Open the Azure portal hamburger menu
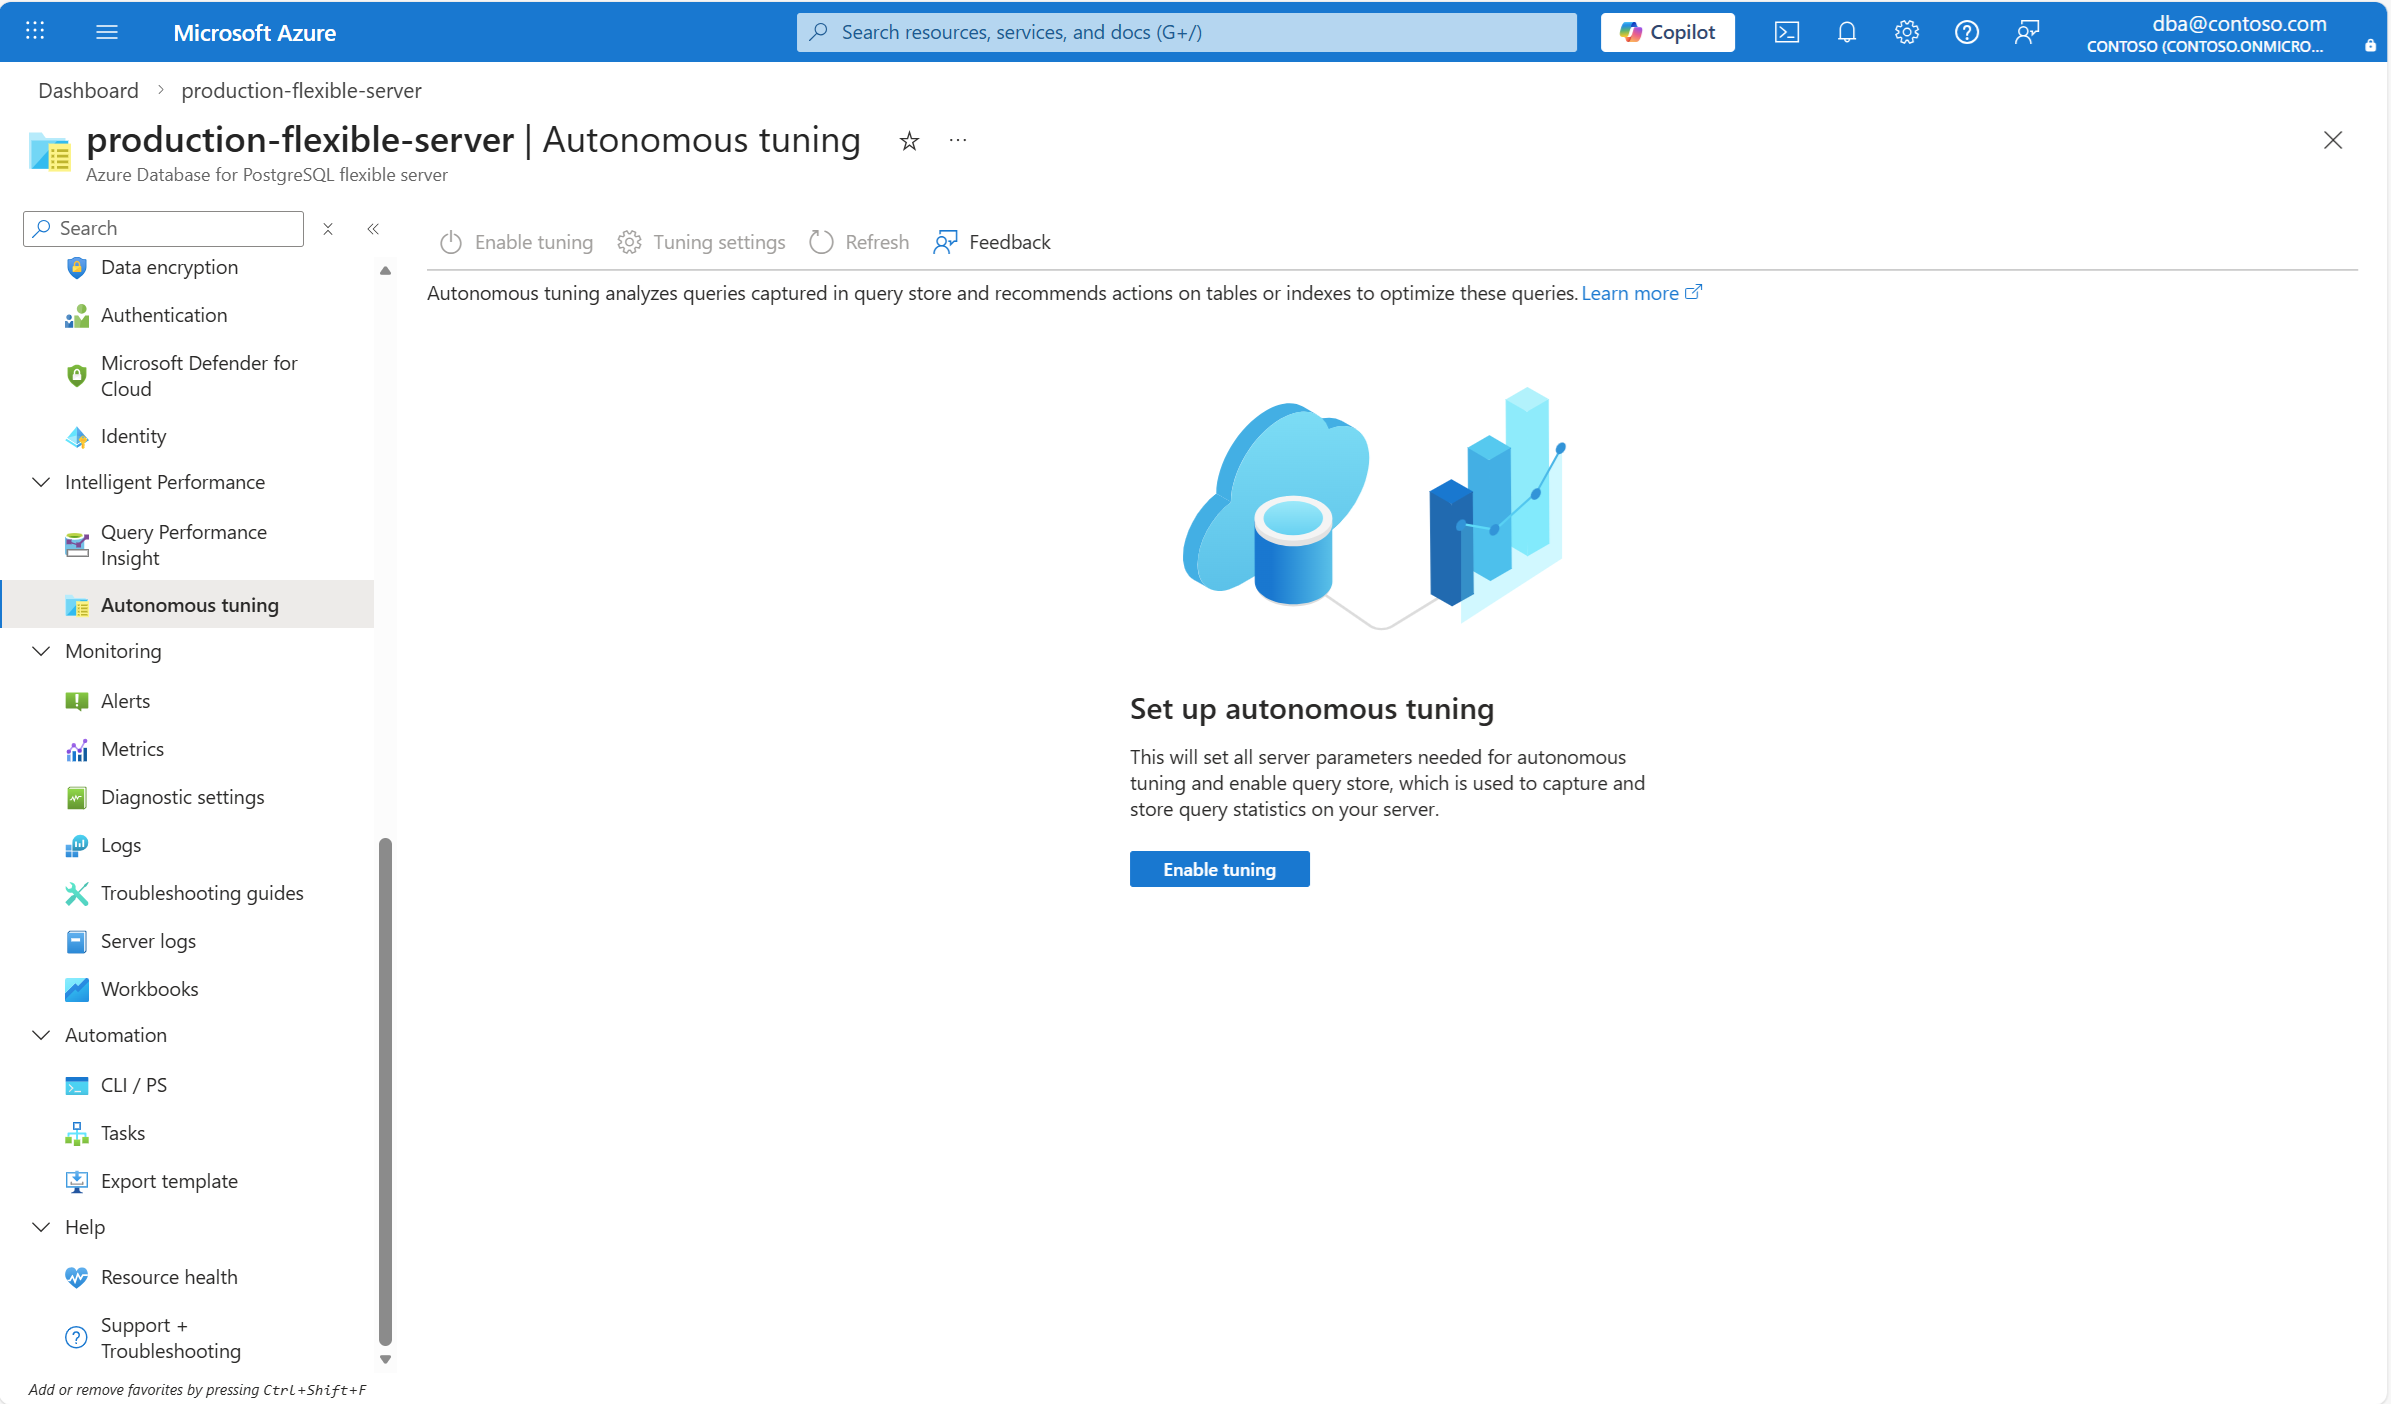 pos(107,32)
